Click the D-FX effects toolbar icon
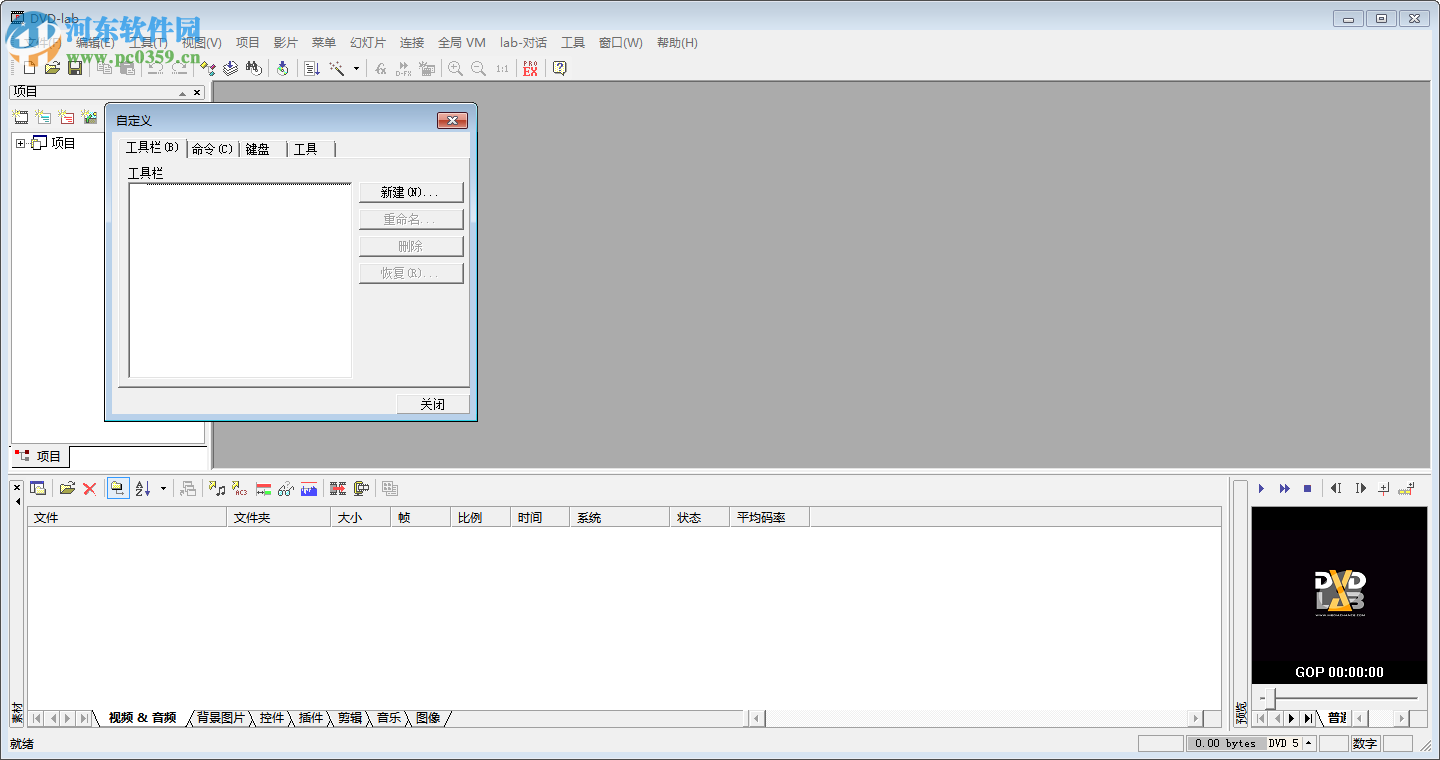Image resolution: width=1440 pixels, height=760 pixels. click(403, 68)
